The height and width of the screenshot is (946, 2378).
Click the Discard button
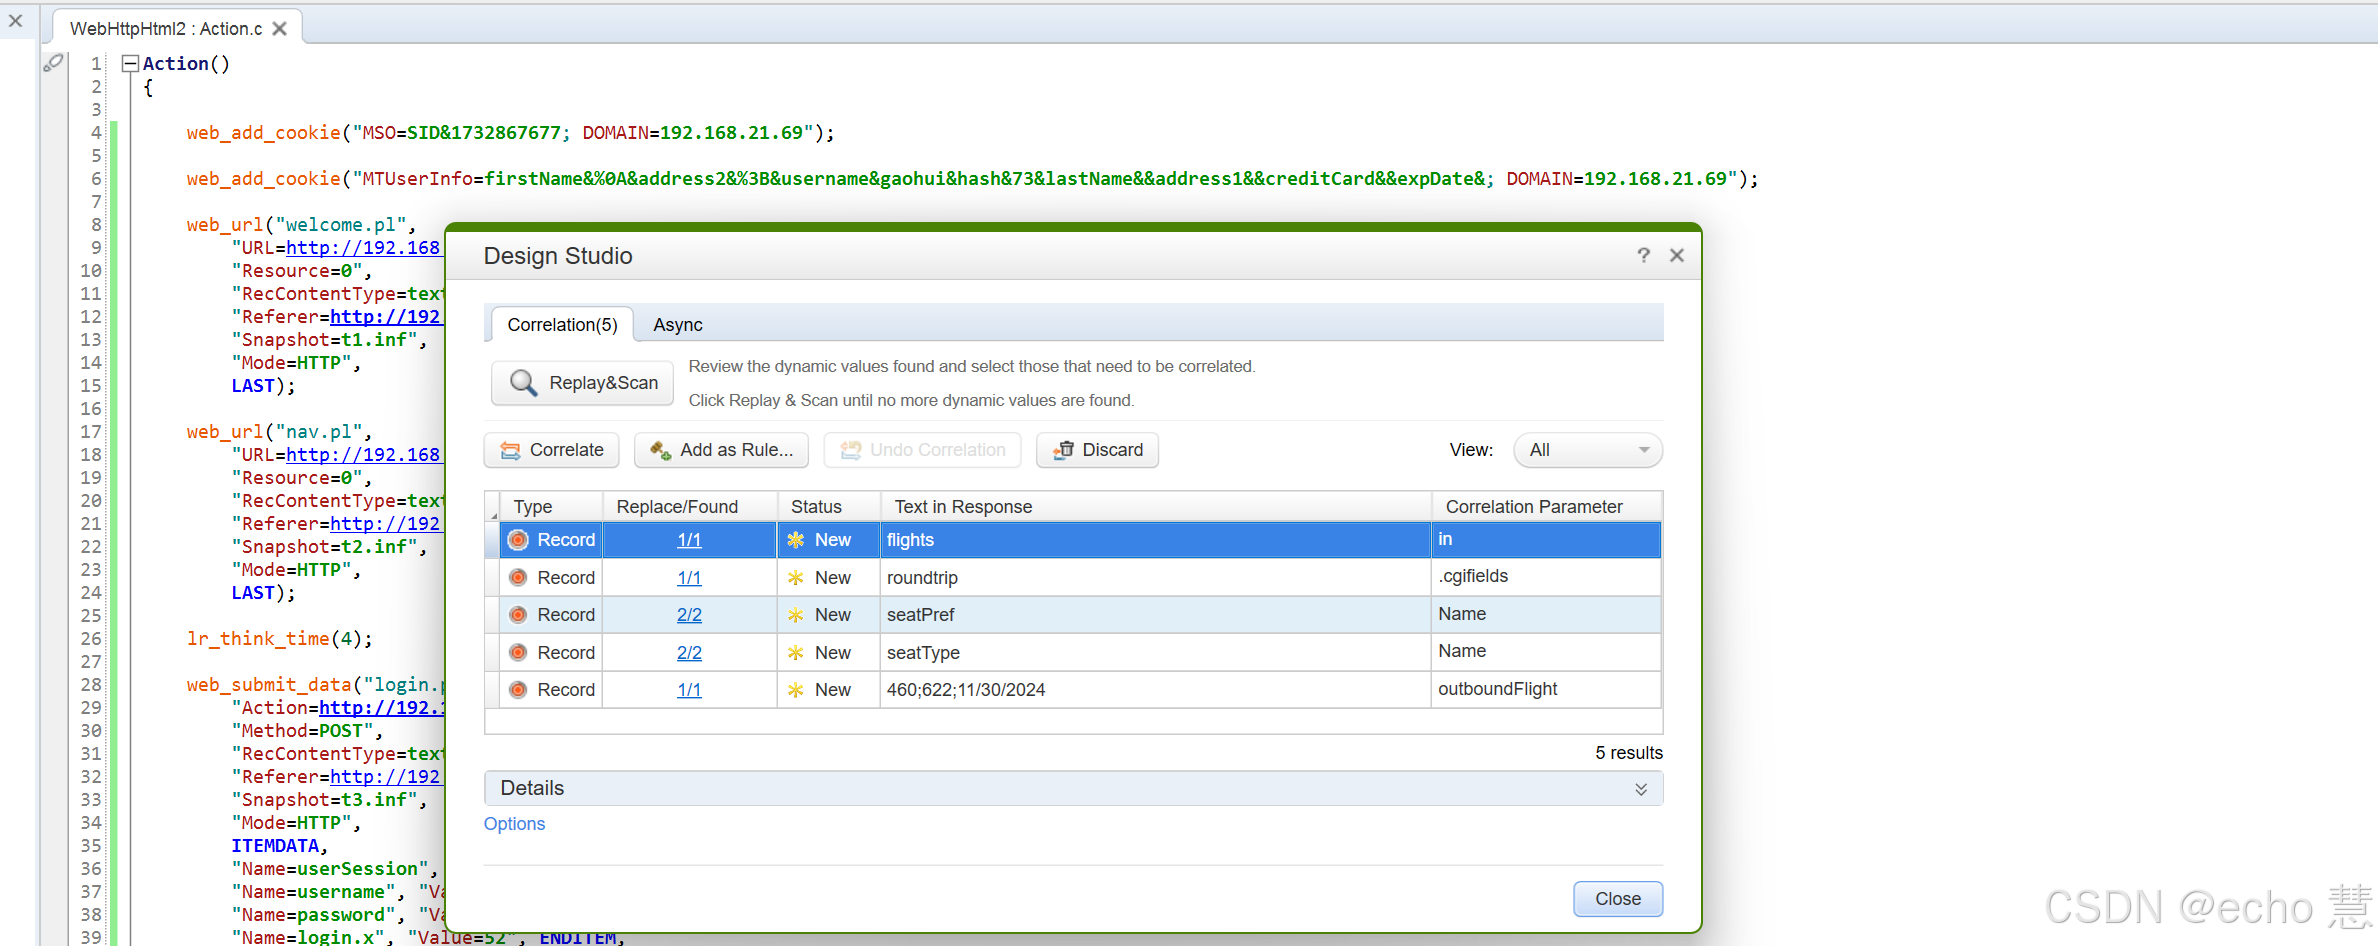1097,450
